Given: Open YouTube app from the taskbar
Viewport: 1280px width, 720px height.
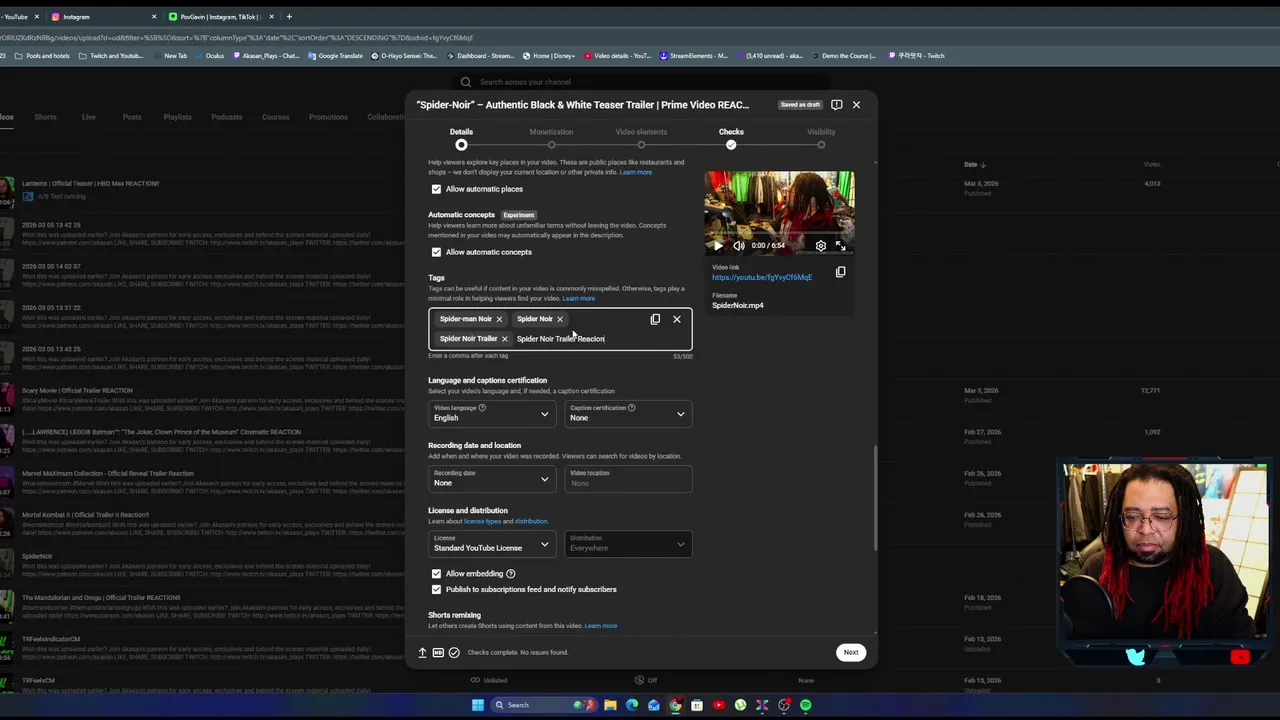Looking at the screenshot, I should (x=718, y=705).
